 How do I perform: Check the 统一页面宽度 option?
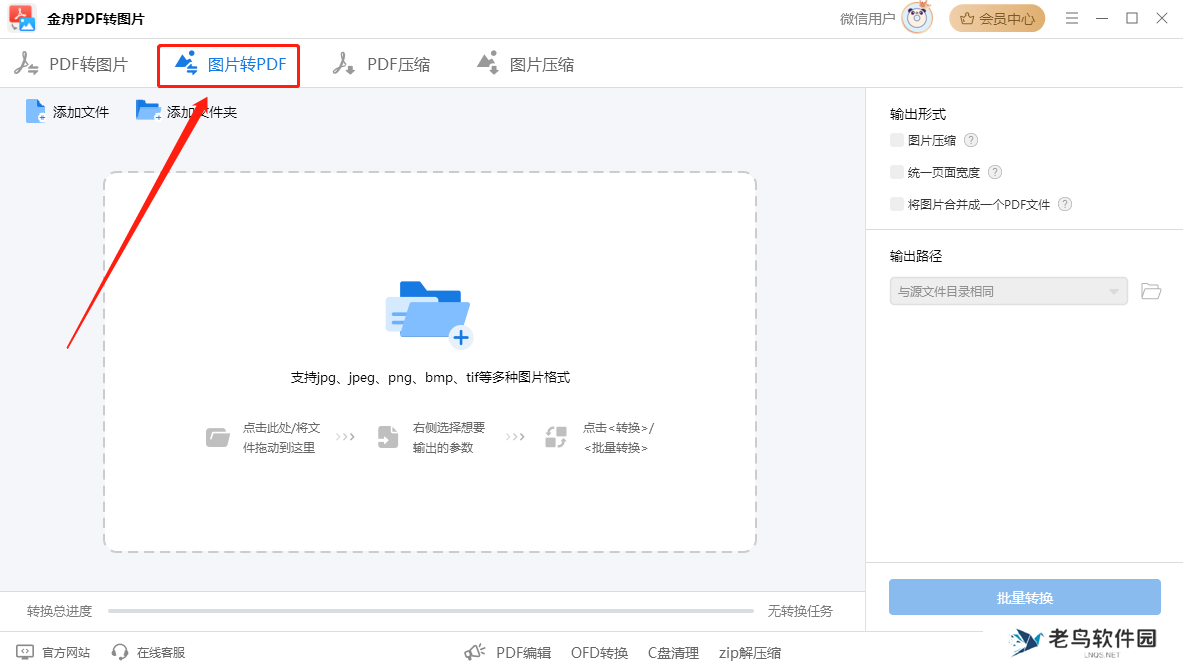[x=896, y=171]
